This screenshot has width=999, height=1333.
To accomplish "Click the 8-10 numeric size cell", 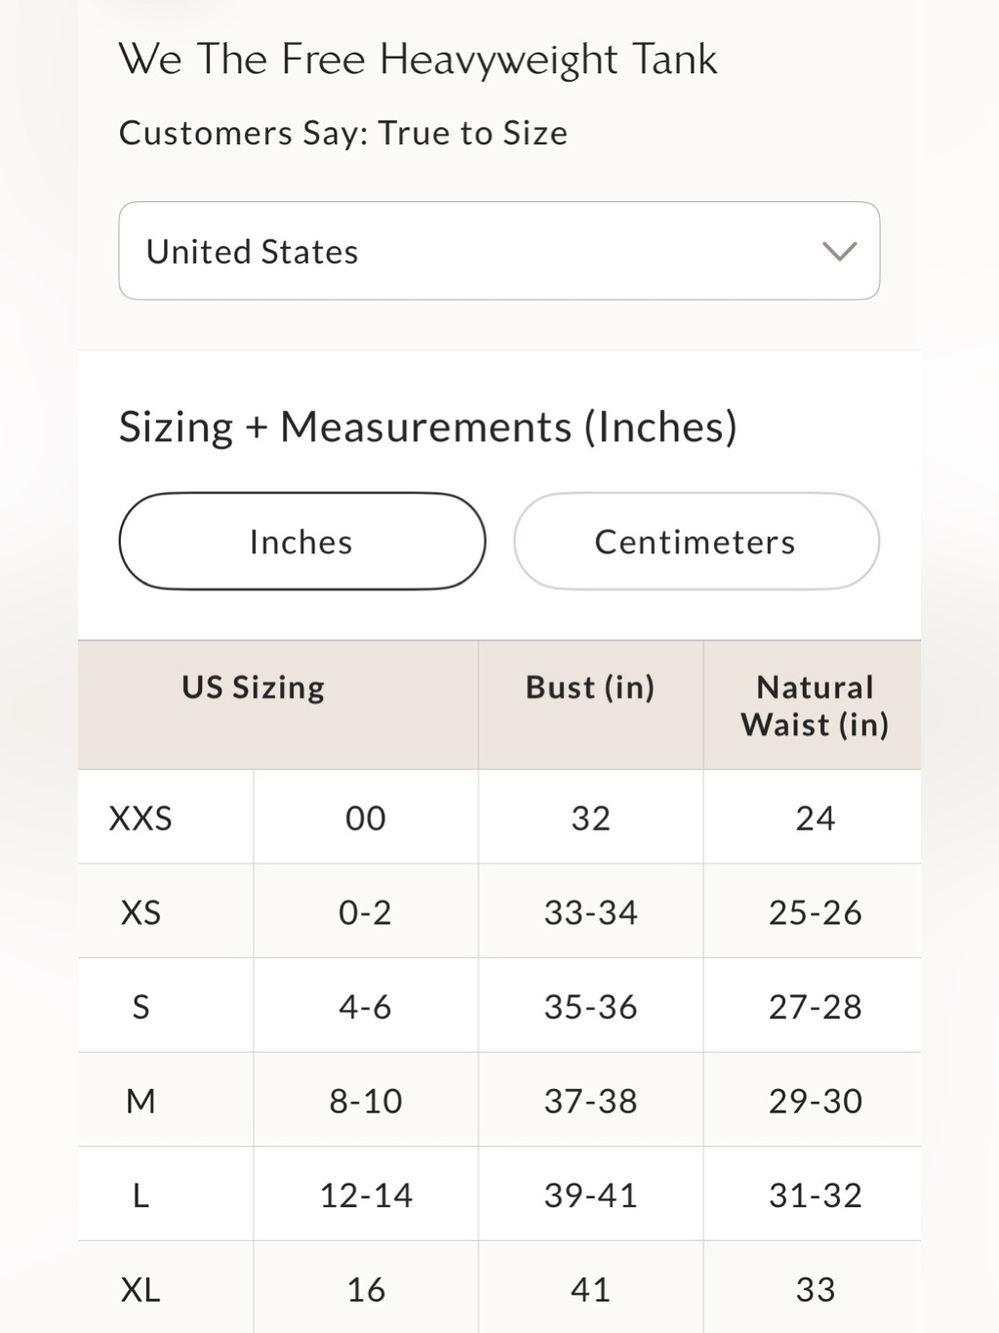I will (x=366, y=1101).
